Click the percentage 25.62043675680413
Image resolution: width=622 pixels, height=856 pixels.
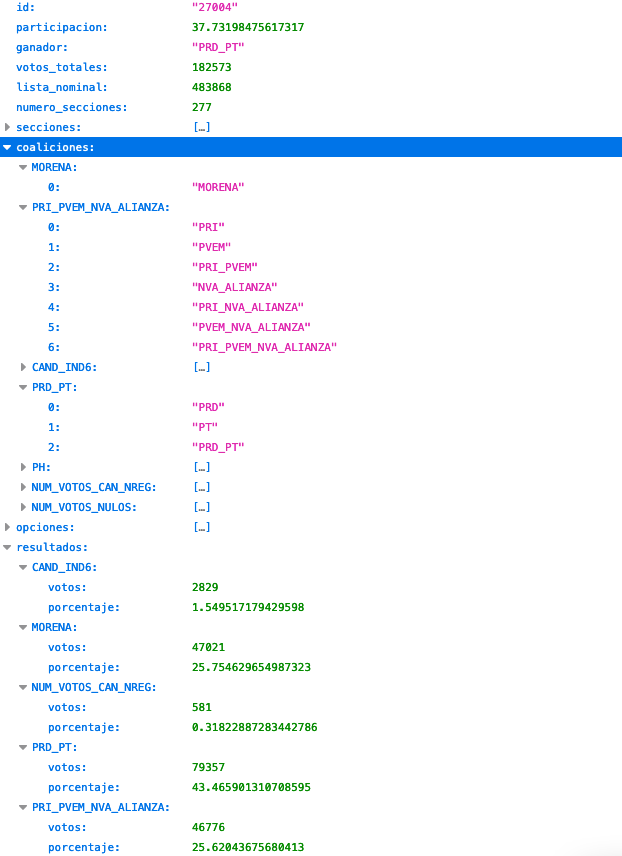[248, 847]
